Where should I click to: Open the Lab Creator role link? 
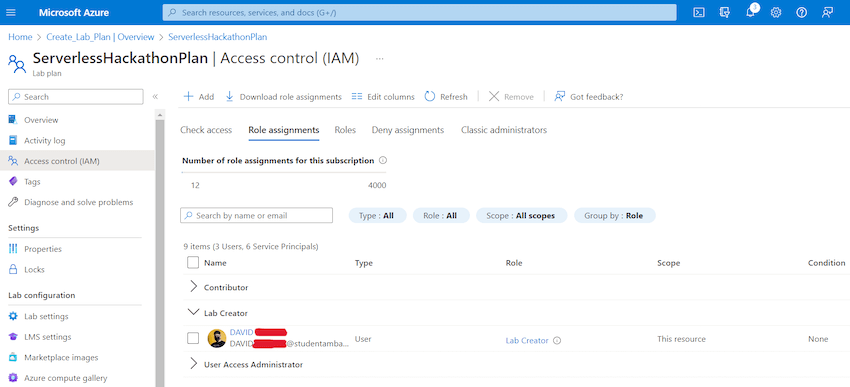pos(527,340)
